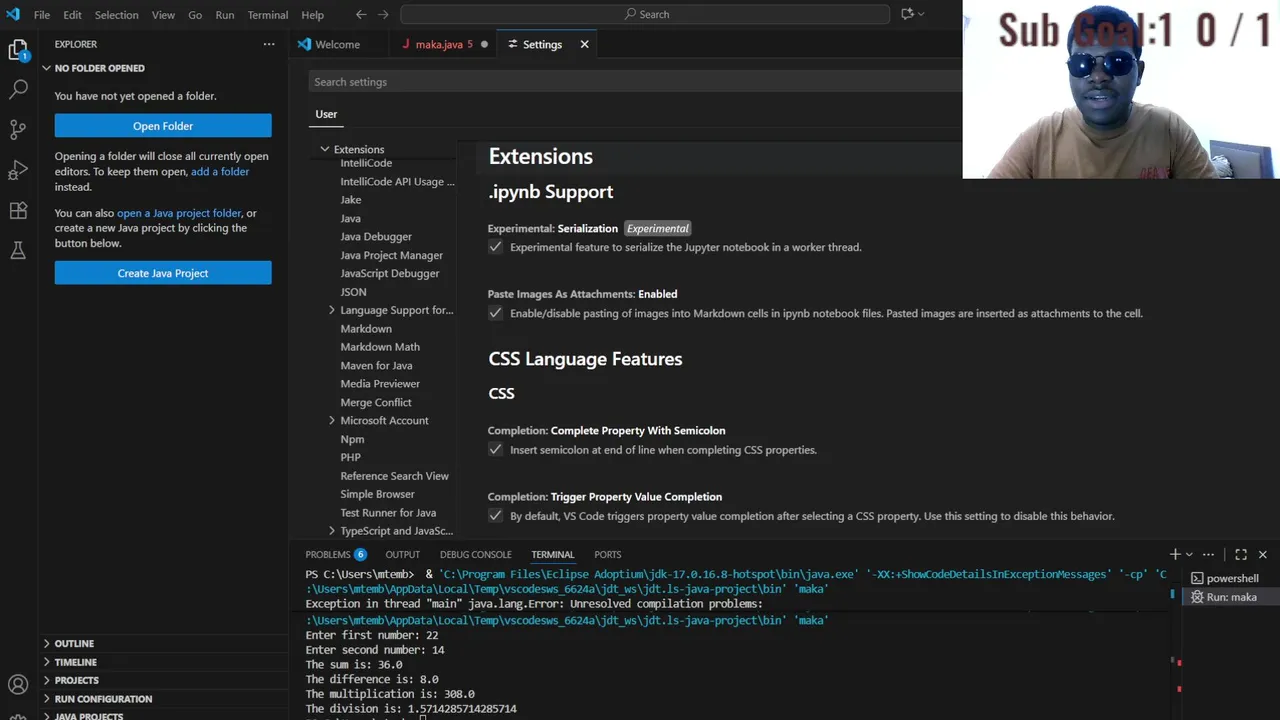1280x720 pixels.
Task: Click the add a folder link
Action: [x=220, y=172]
